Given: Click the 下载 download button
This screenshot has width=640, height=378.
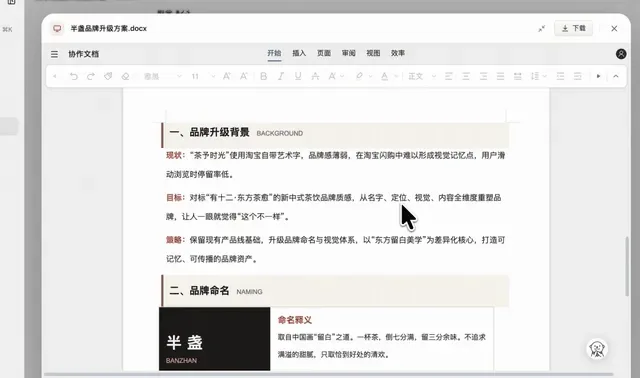Looking at the screenshot, I should click(573, 28).
